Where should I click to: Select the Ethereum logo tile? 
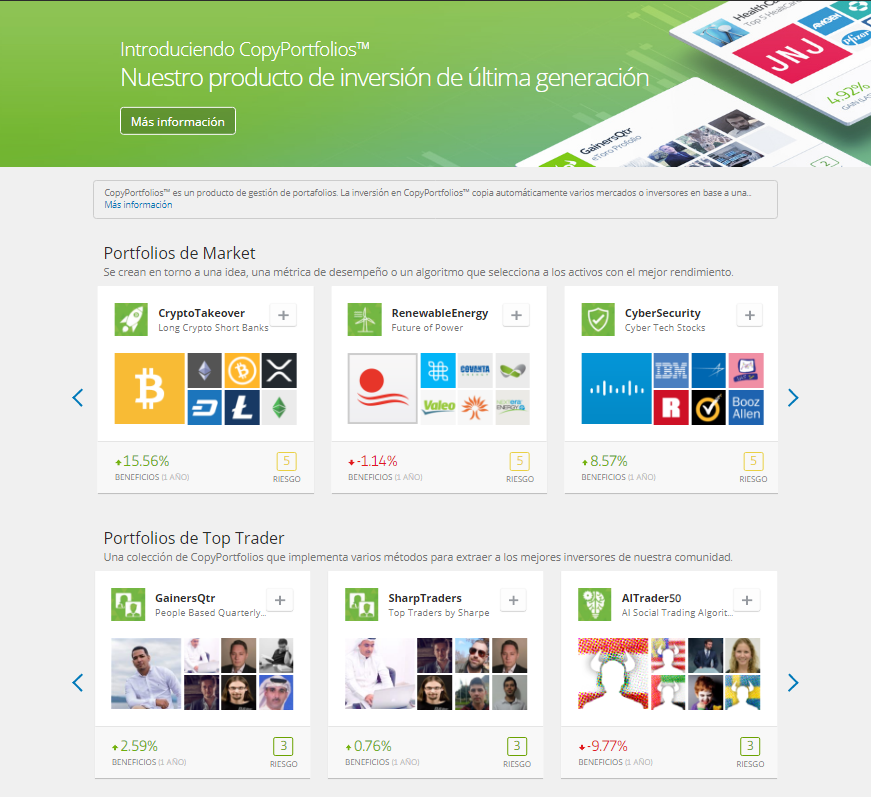tap(205, 370)
